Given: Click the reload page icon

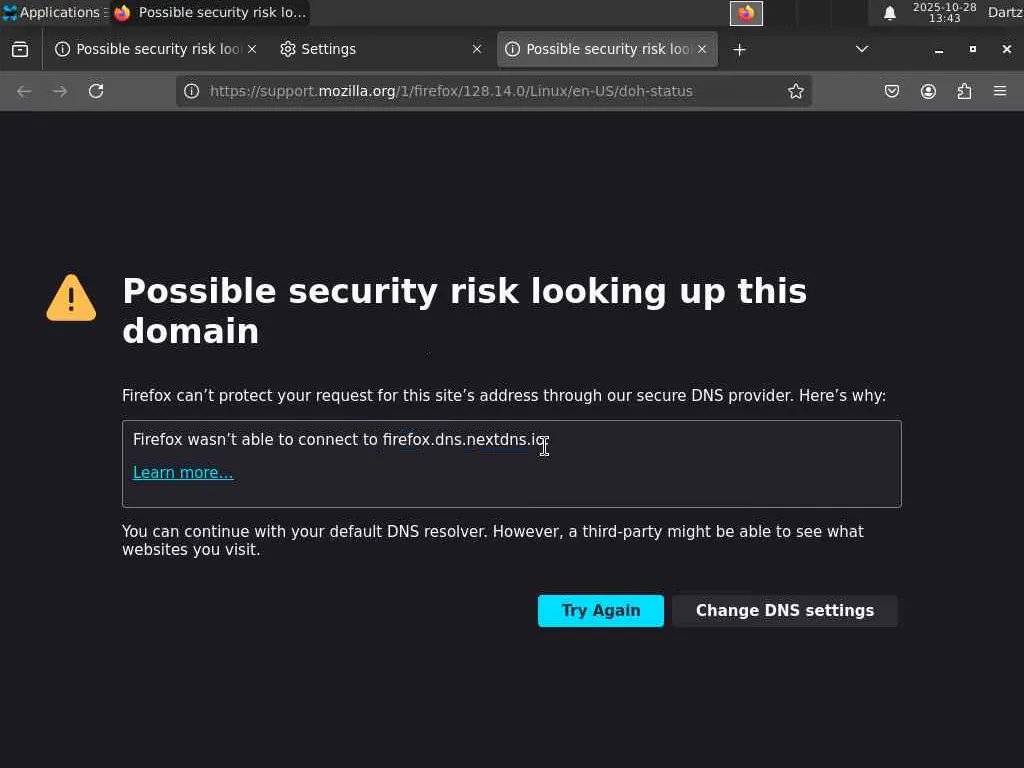Looking at the screenshot, I should pos(96,91).
